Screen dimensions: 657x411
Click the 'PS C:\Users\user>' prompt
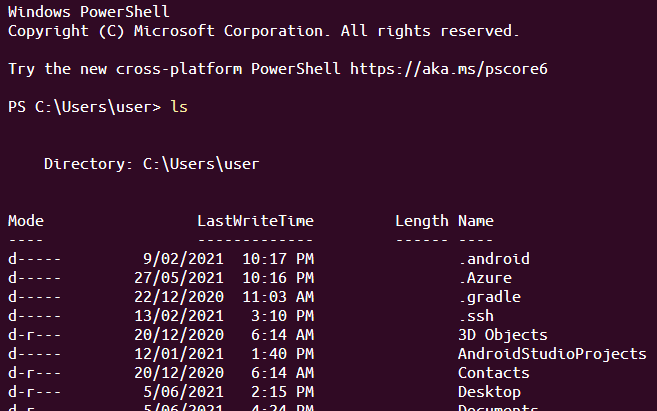tap(84, 107)
